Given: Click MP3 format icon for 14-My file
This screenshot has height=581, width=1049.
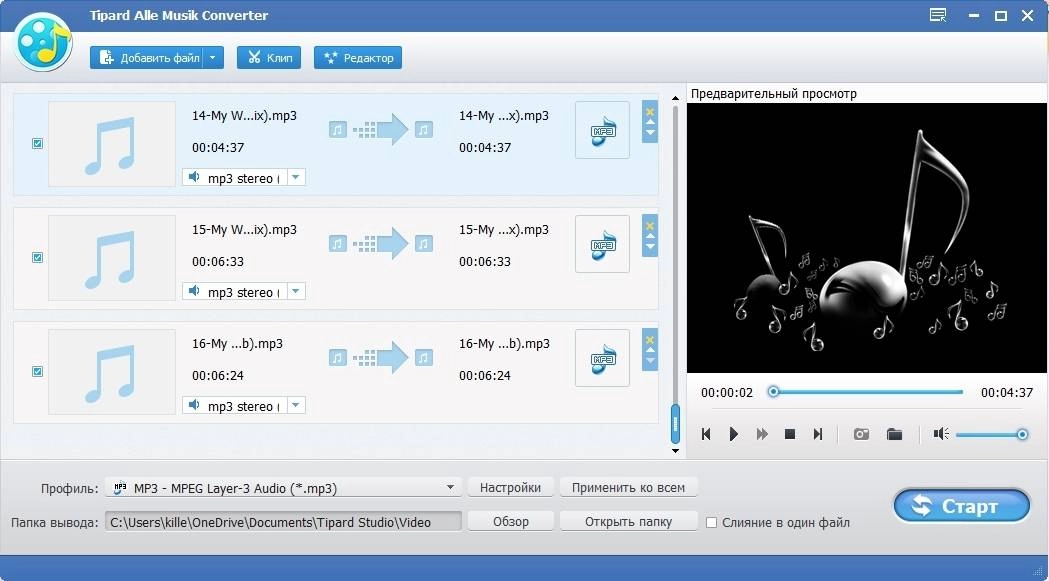Looking at the screenshot, I should 602,130.
